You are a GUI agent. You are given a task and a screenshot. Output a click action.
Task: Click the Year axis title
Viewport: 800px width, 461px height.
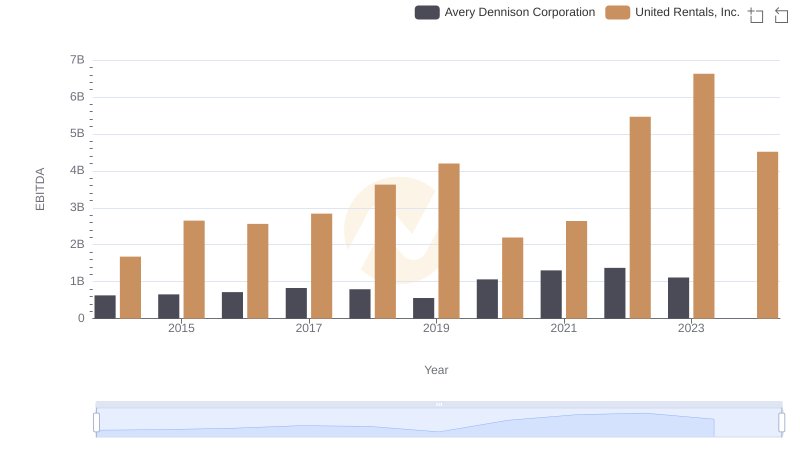click(x=436, y=370)
